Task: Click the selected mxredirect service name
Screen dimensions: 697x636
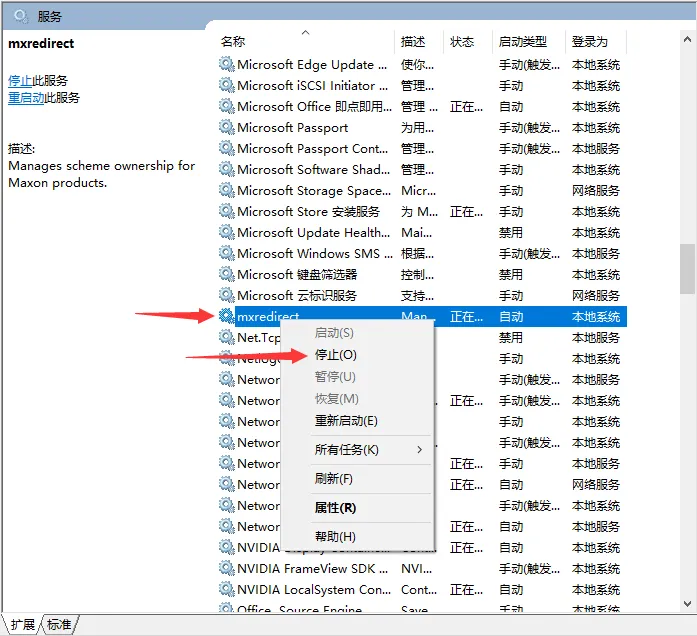Action: coord(268,316)
